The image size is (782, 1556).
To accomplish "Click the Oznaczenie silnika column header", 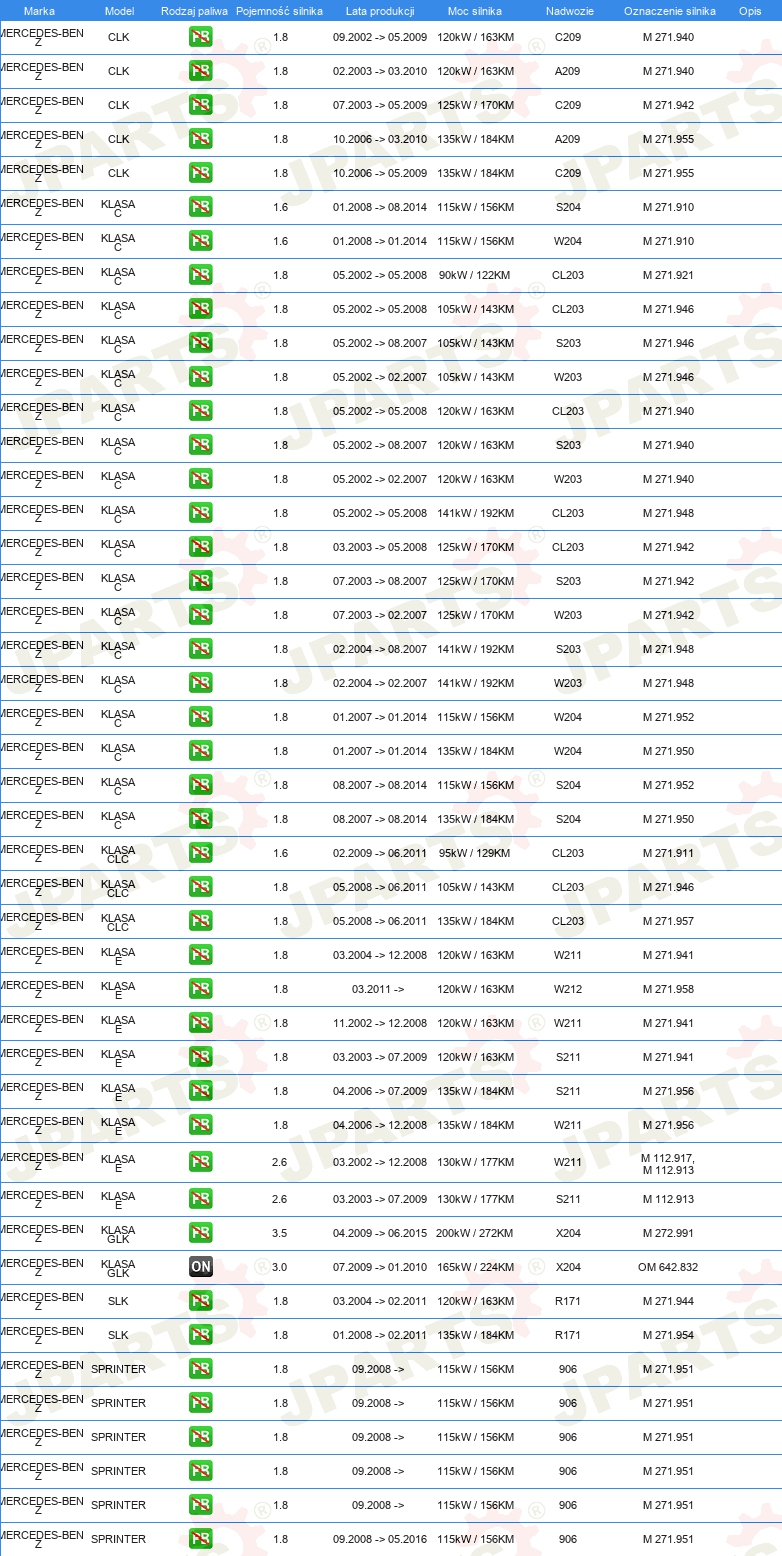I will (x=669, y=11).
